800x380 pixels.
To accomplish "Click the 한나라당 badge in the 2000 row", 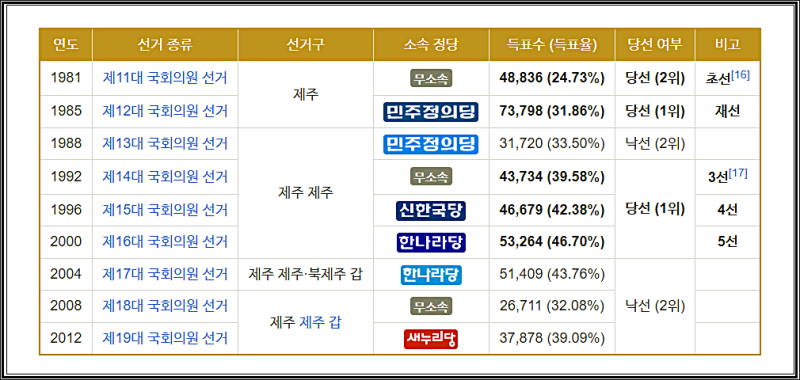I will coord(431,242).
